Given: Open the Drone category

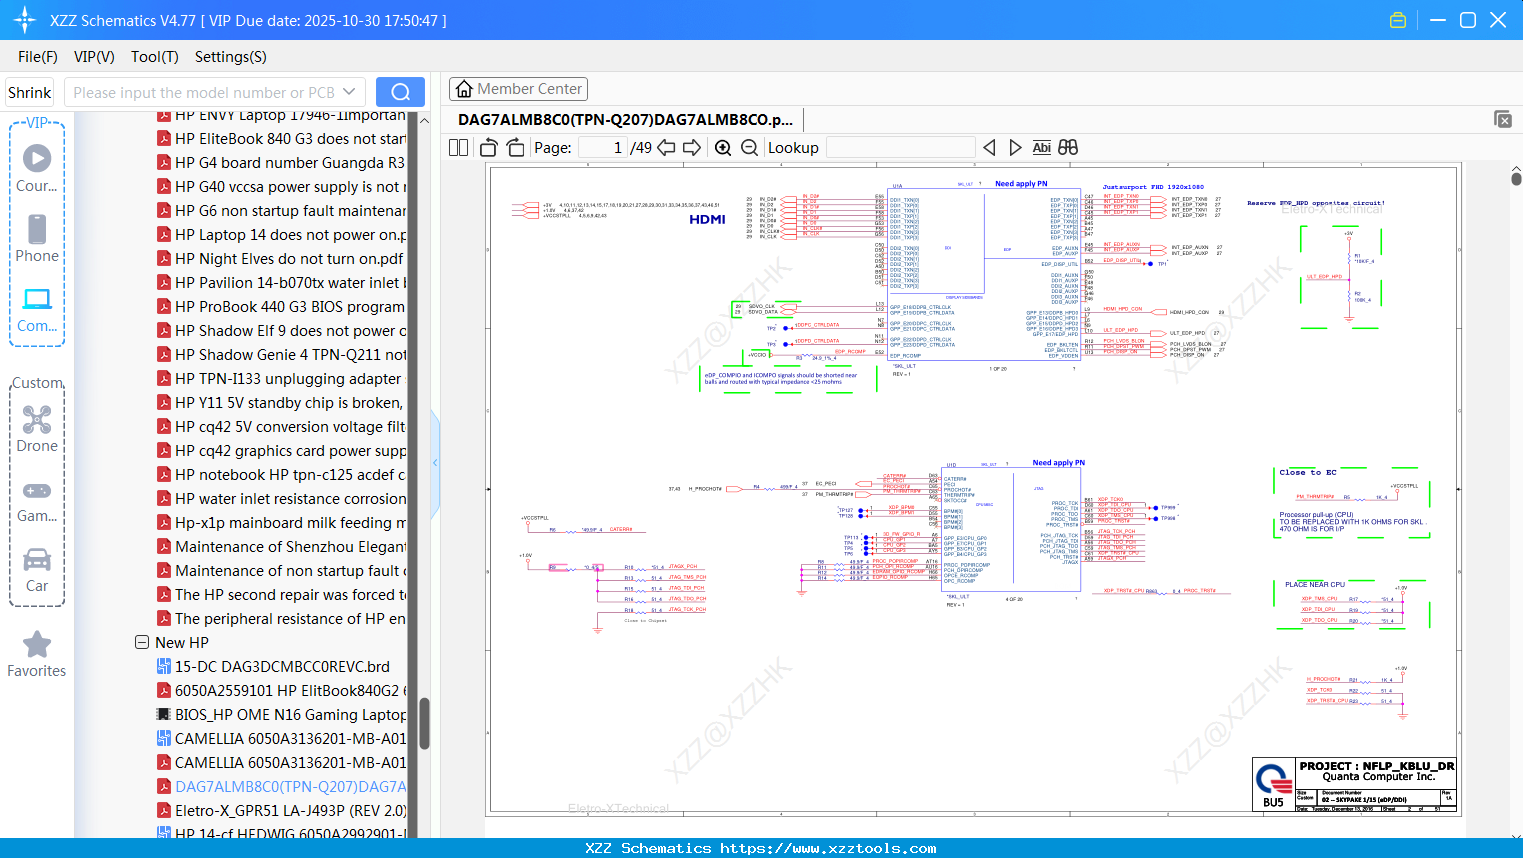Looking at the screenshot, I should click(37, 428).
